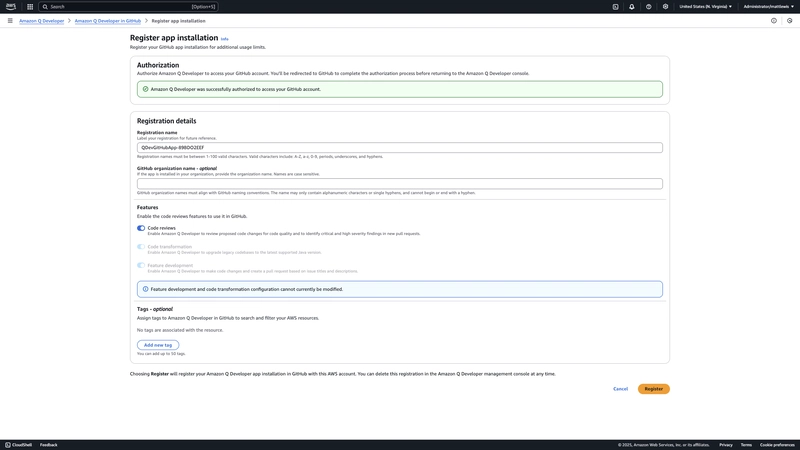Open the CloudShell icon in top bar

[x=615, y=7]
